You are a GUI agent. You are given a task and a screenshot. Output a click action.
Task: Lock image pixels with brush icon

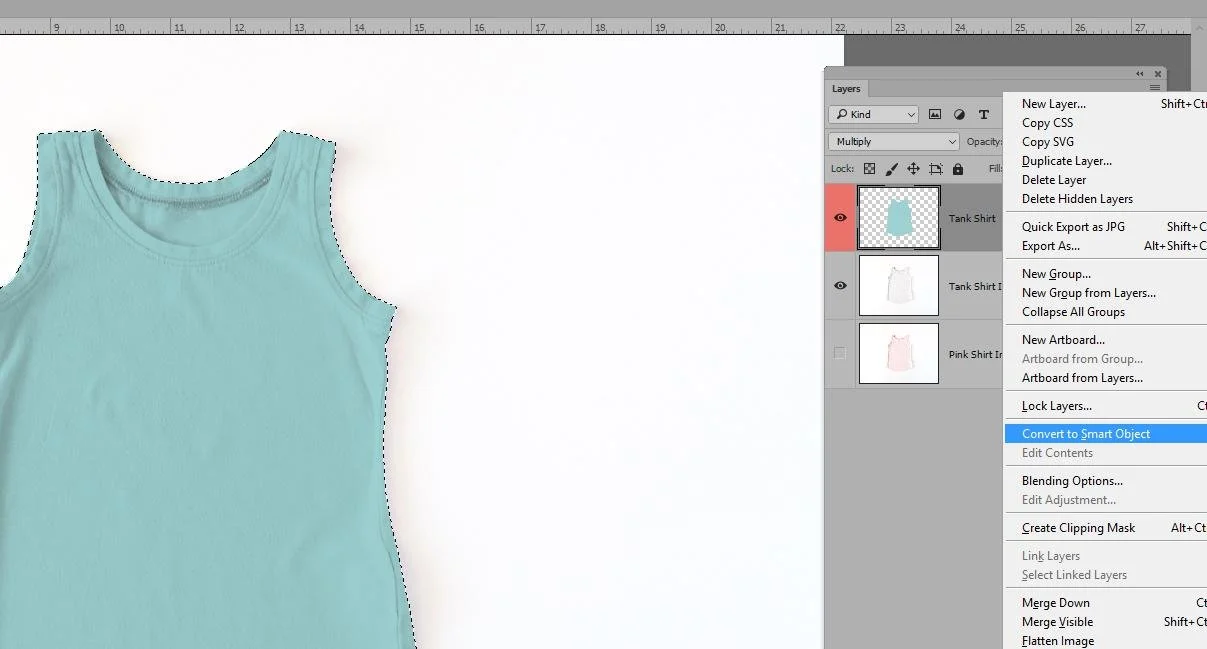pyautogui.click(x=892, y=169)
